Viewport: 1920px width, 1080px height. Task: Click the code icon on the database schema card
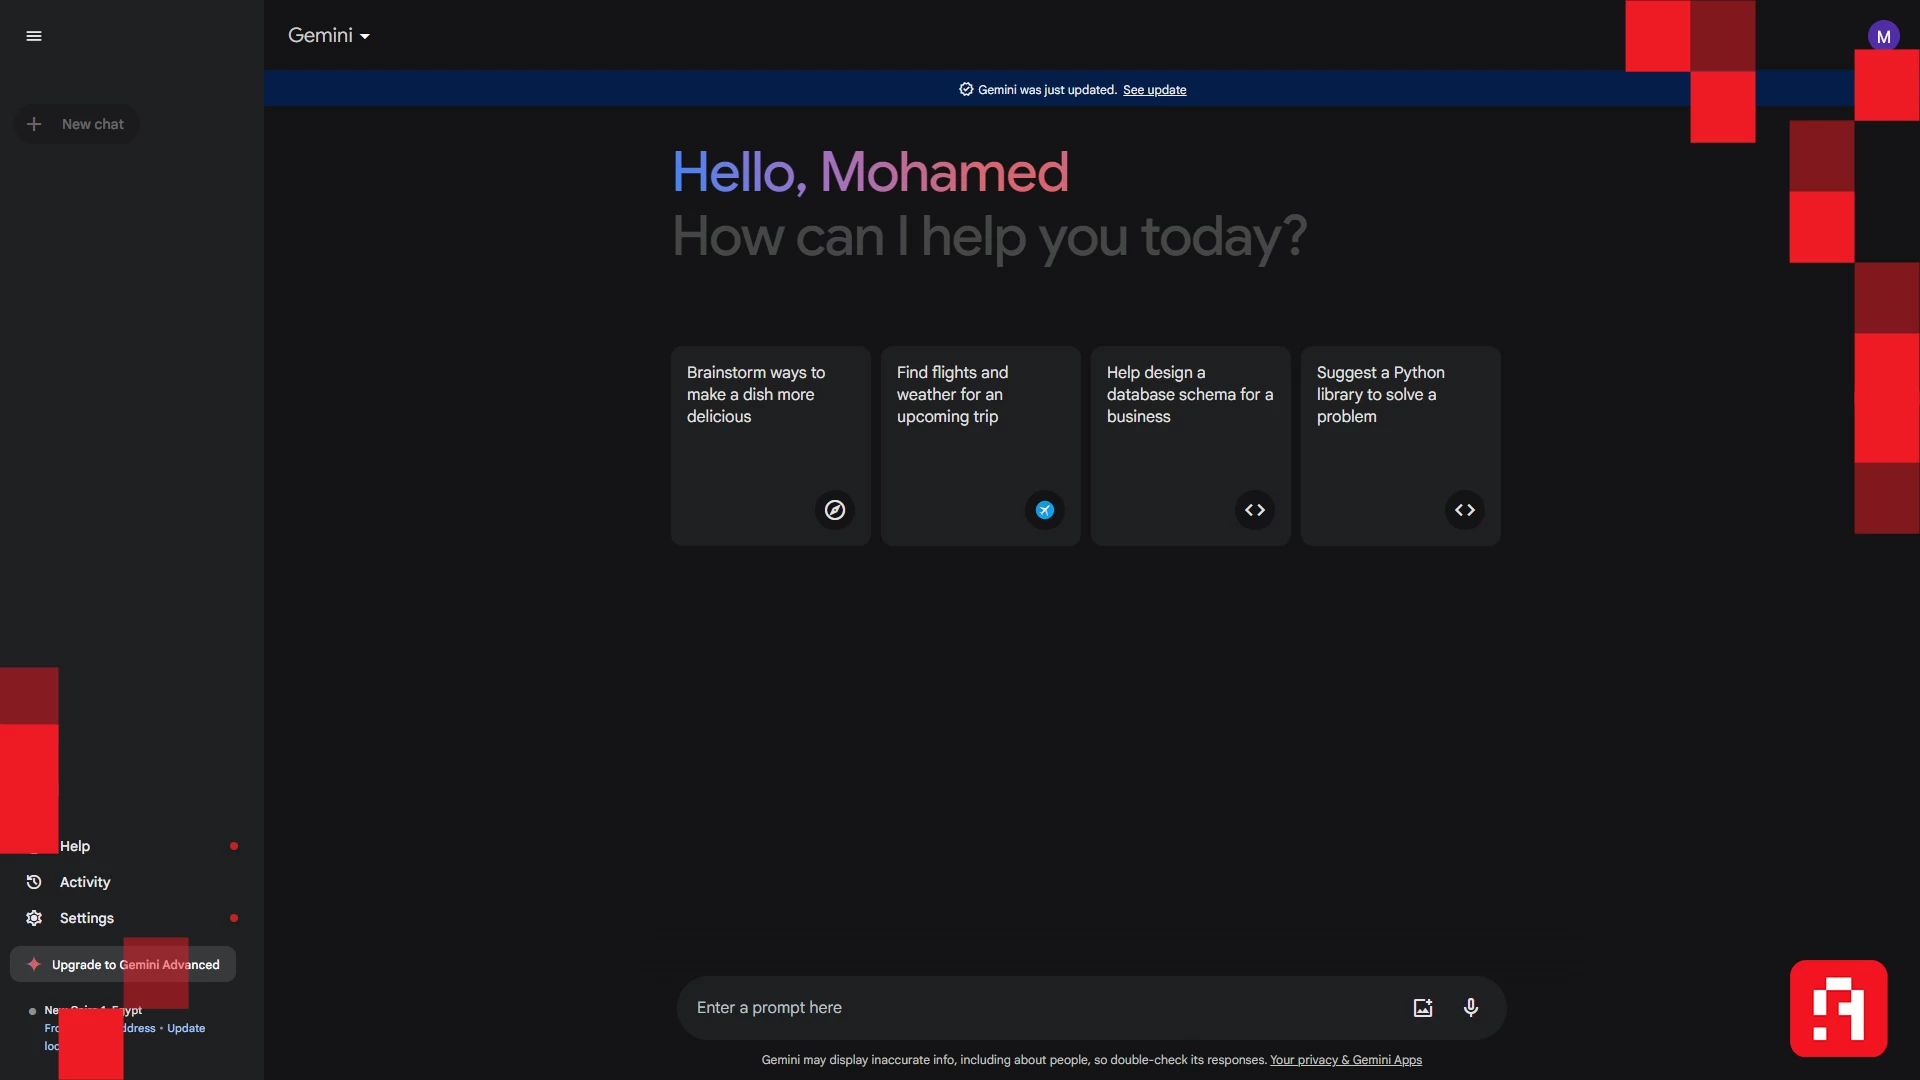[x=1255, y=510]
